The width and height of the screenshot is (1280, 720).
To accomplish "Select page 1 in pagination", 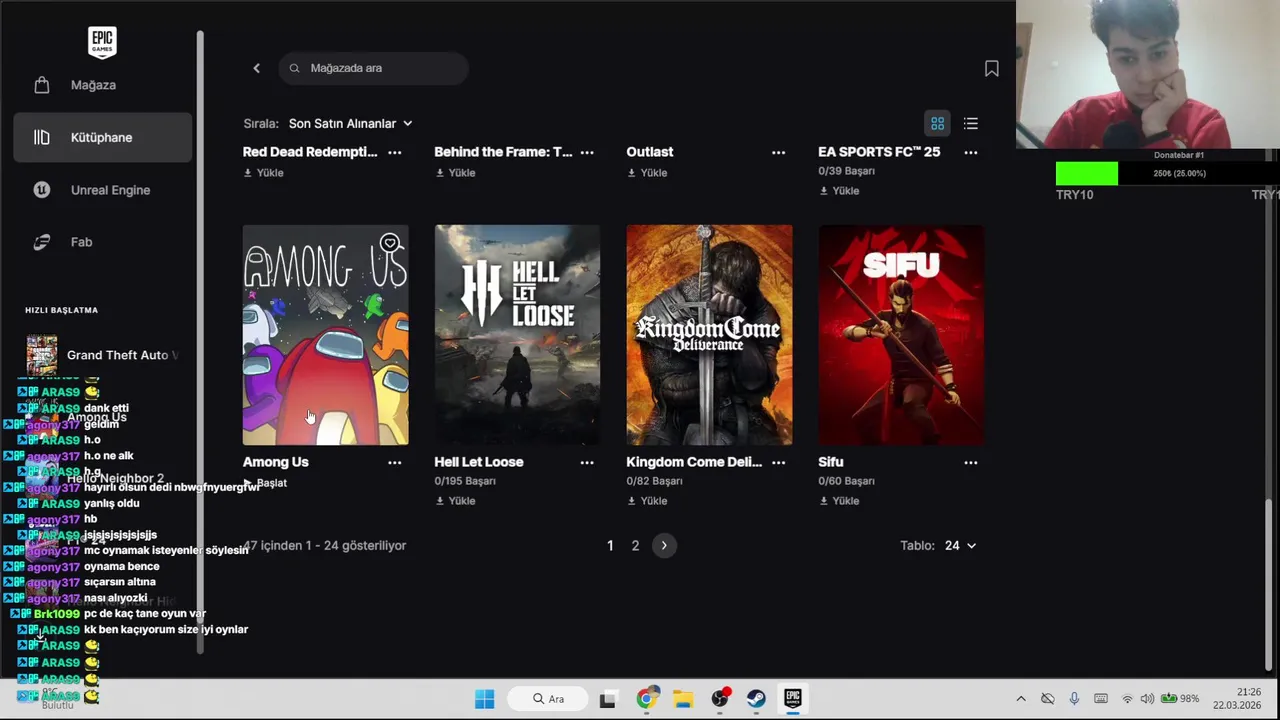I will point(610,545).
